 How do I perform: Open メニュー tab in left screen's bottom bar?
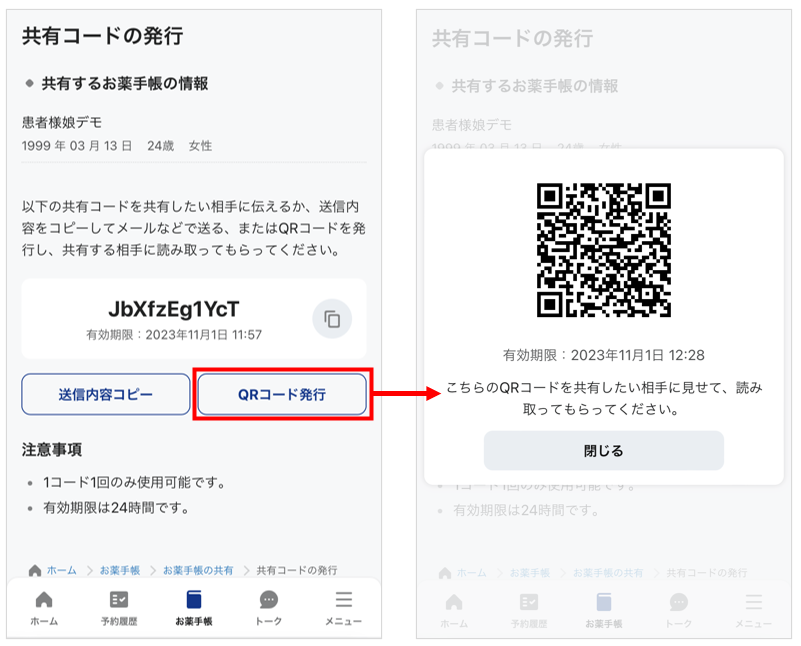click(x=344, y=608)
